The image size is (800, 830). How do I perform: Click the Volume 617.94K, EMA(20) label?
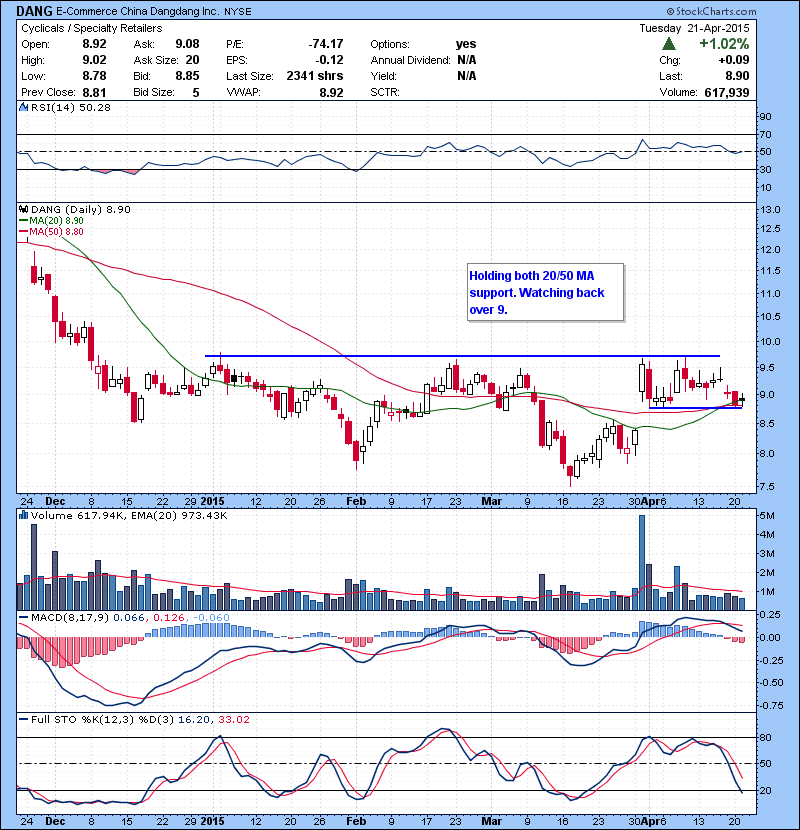click(129, 515)
